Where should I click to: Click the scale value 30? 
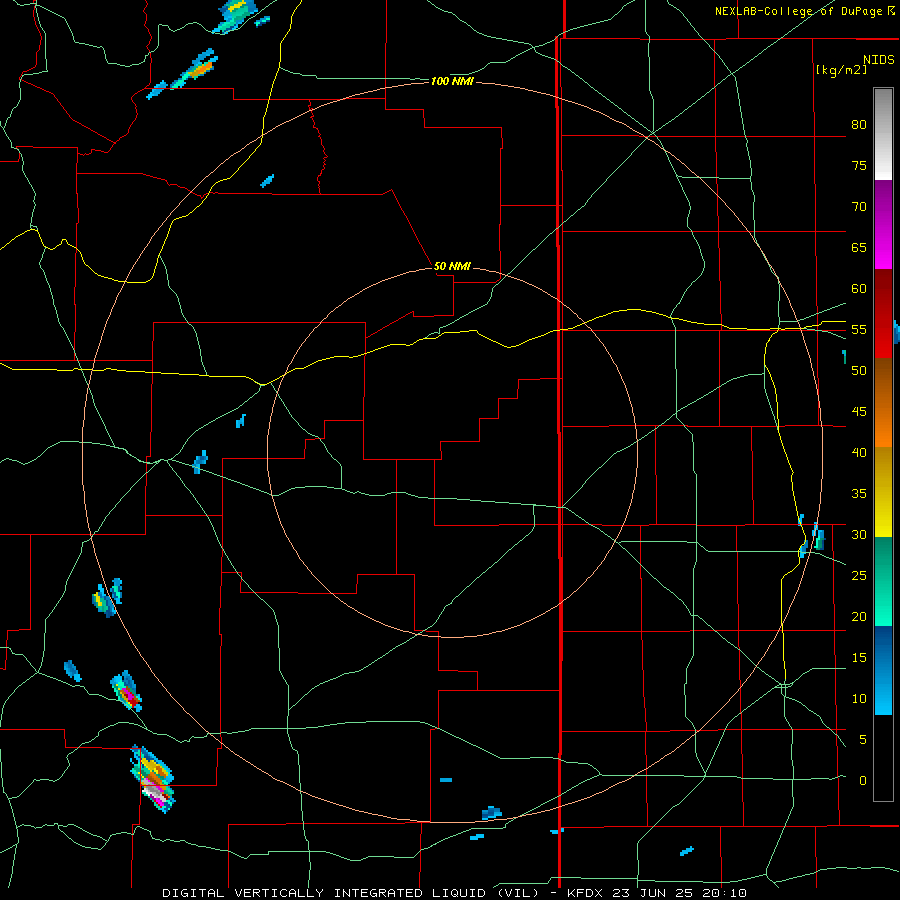pyautogui.click(x=859, y=535)
